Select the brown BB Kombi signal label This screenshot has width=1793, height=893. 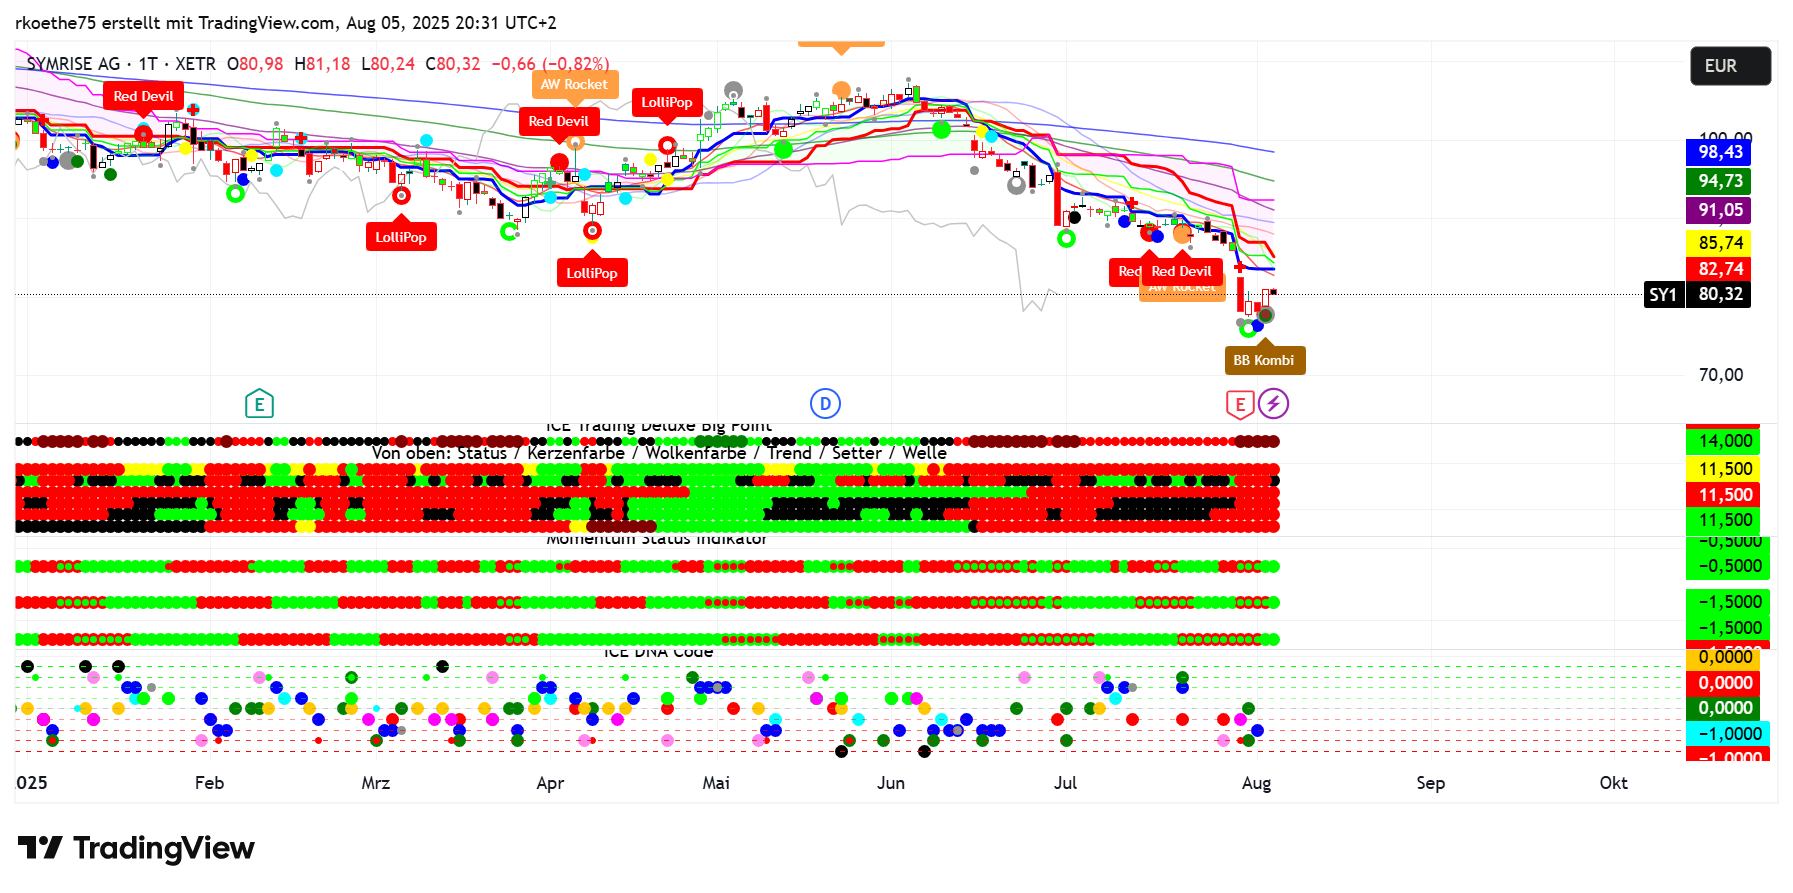[x=1264, y=360]
